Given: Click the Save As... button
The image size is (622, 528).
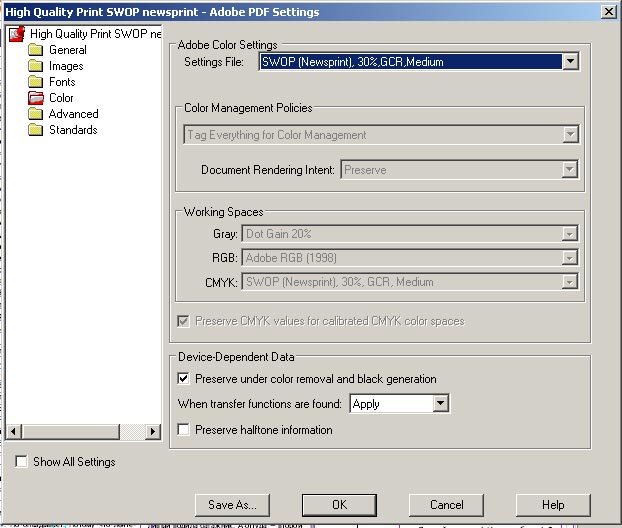Looking at the screenshot, I should click(232, 505).
